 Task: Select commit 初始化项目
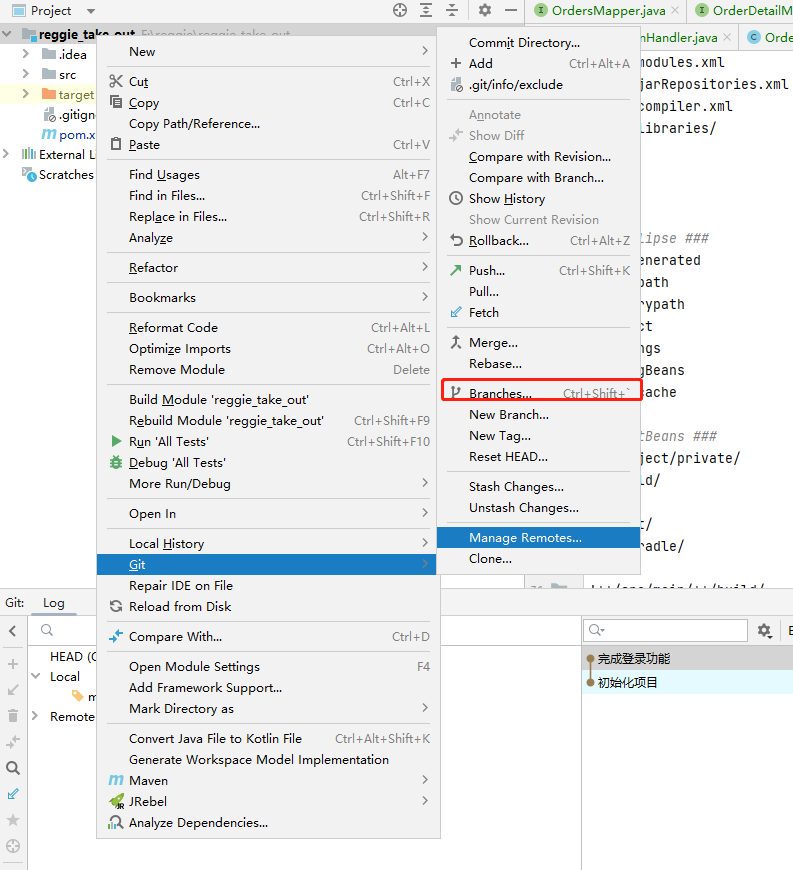click(x=688, y=682)
